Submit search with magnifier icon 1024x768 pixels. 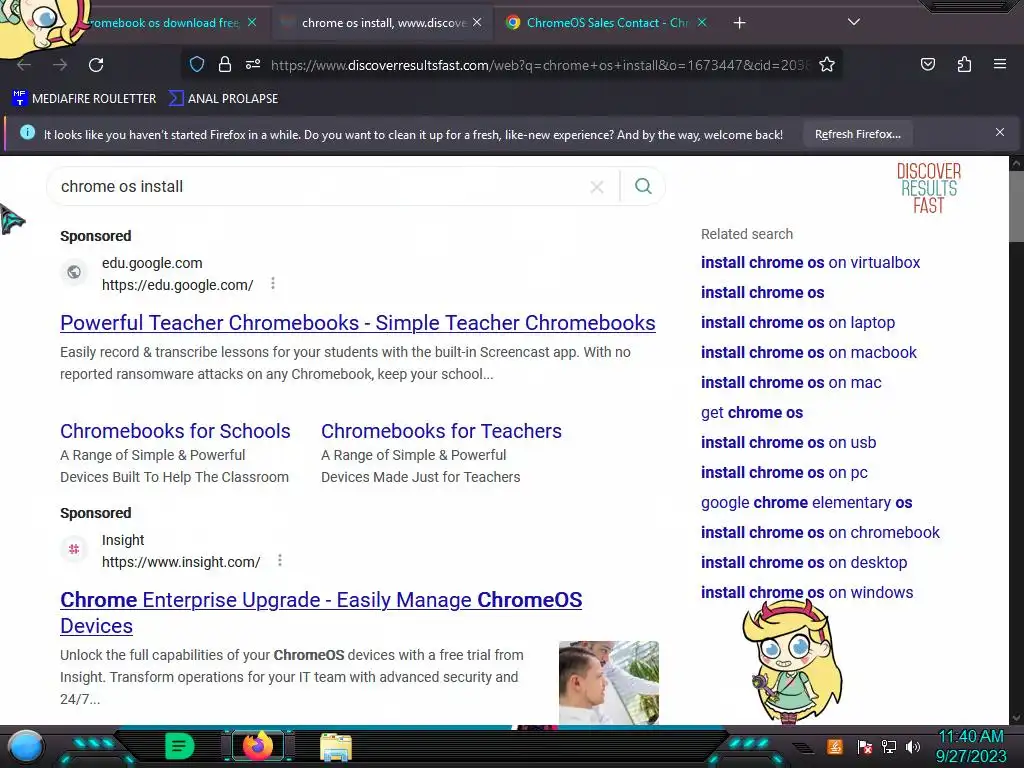(643, 187)
